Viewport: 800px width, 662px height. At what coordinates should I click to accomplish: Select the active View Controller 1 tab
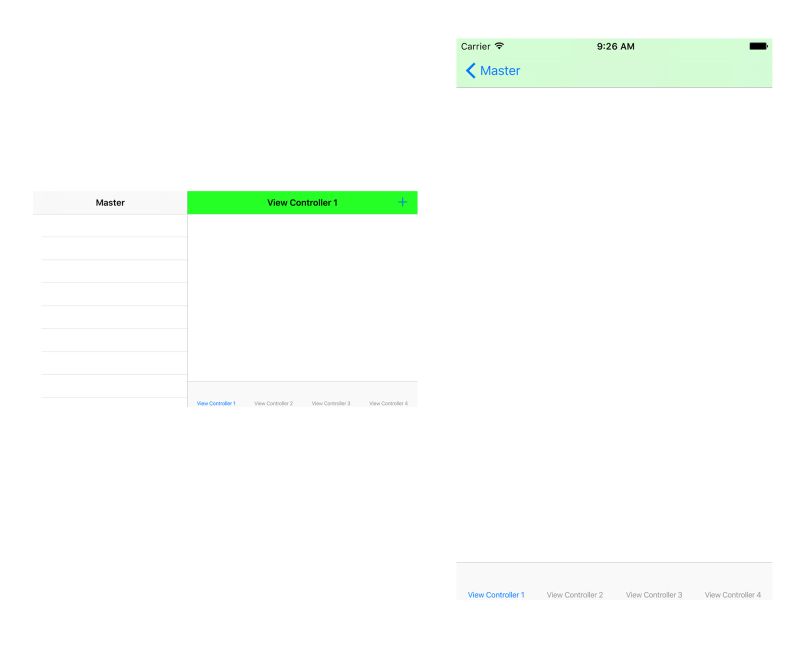click(x=495, y=594)
